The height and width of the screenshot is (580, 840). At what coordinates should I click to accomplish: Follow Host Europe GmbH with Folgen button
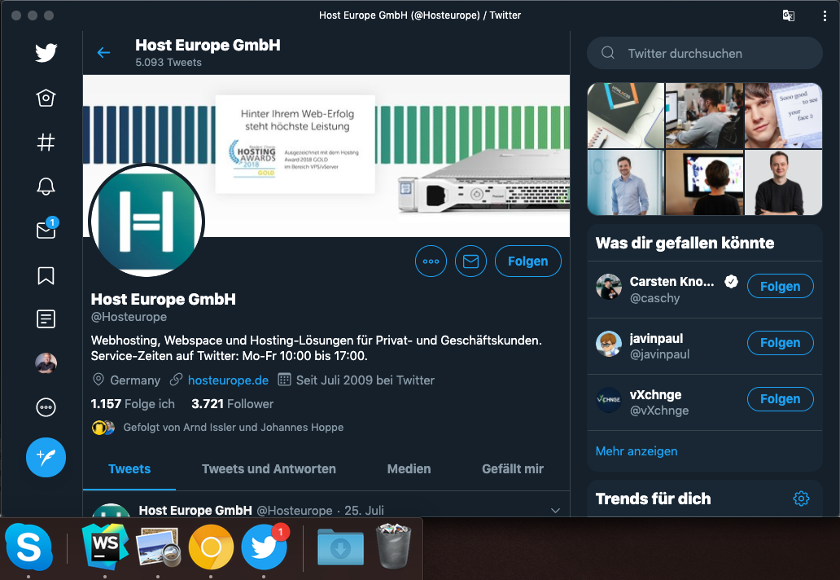(528, 261)
